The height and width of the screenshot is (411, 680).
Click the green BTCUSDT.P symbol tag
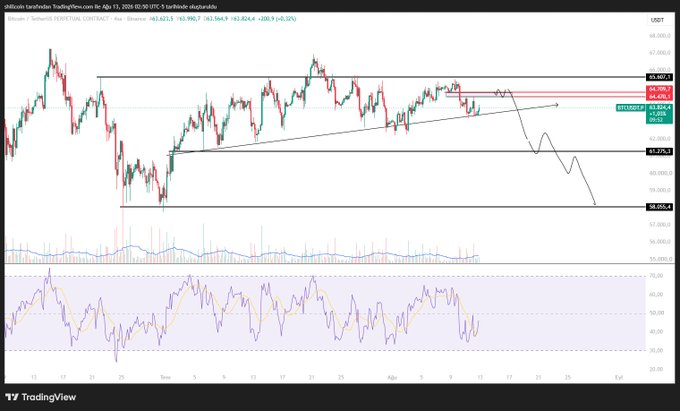point(631,108)
